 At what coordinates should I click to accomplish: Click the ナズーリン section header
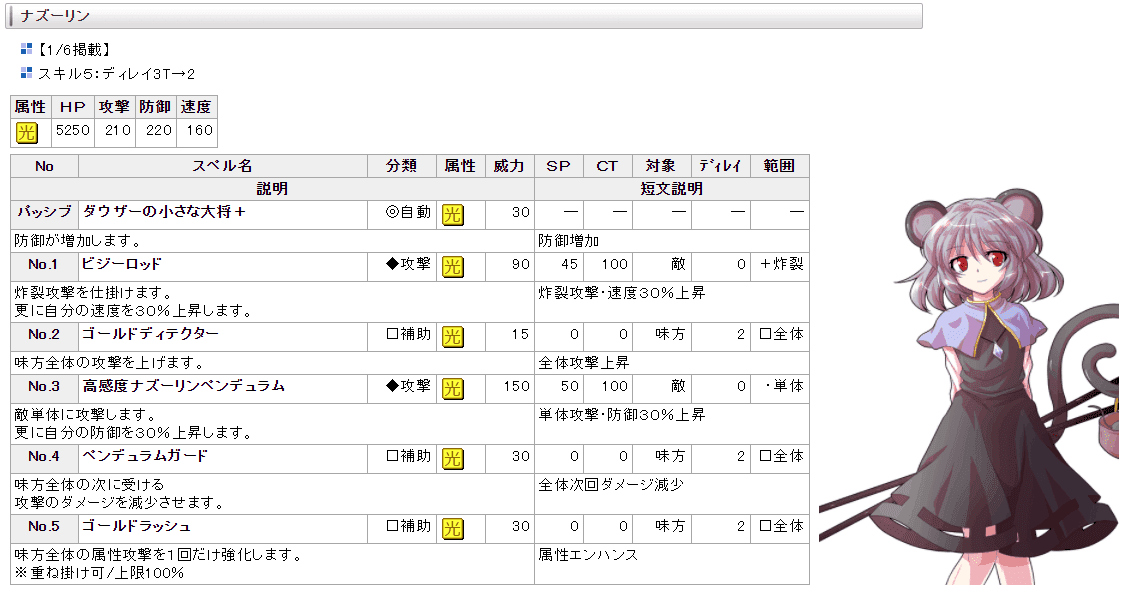click(464, 16)
